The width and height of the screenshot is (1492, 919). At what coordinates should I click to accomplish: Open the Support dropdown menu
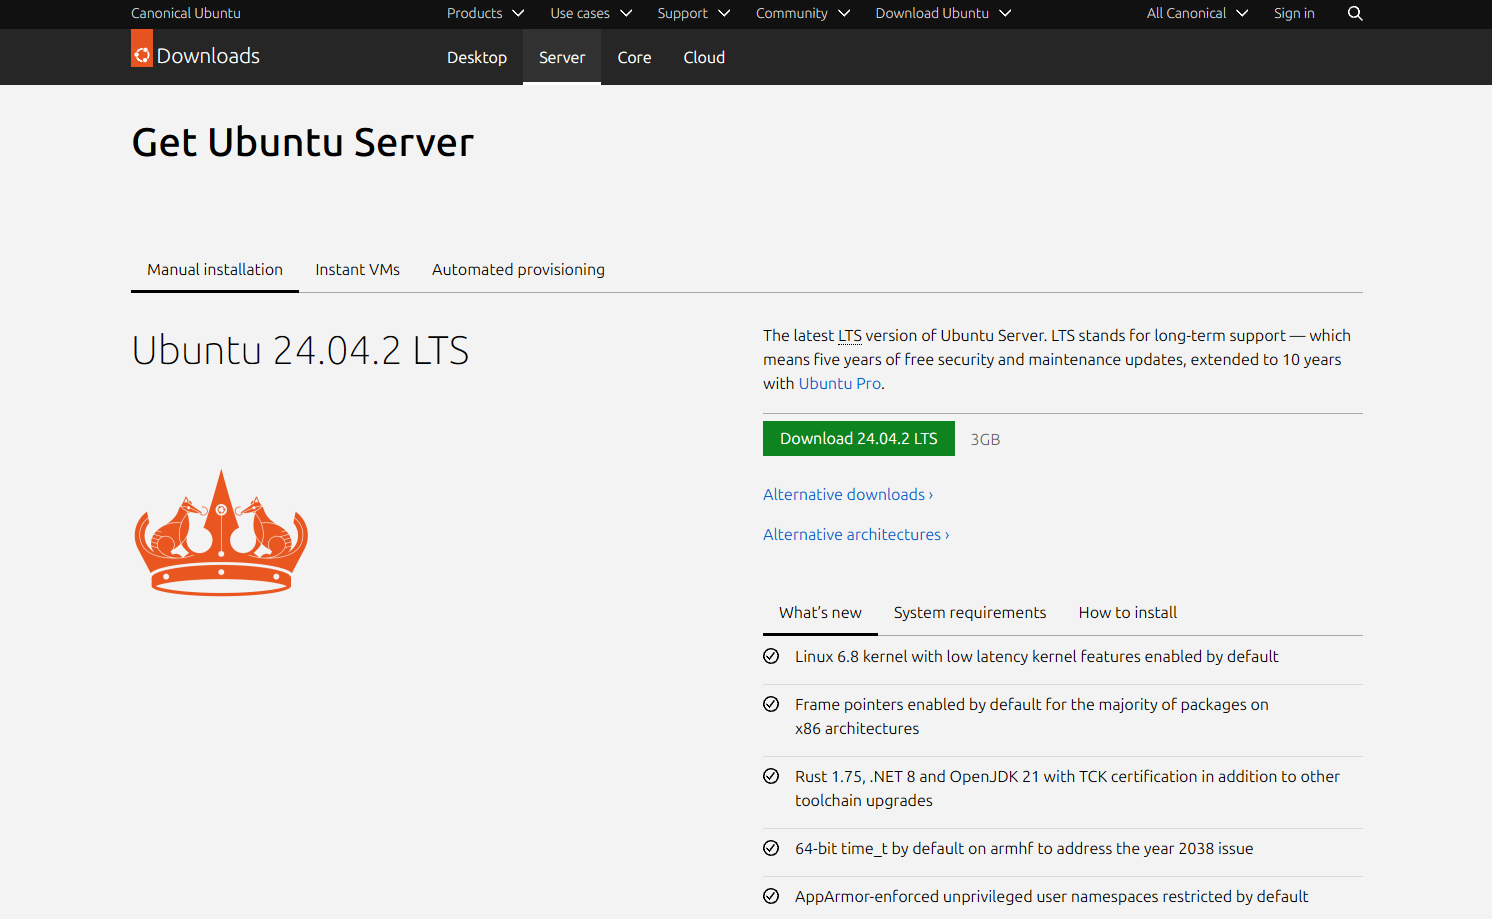click(x=693, y=13)
